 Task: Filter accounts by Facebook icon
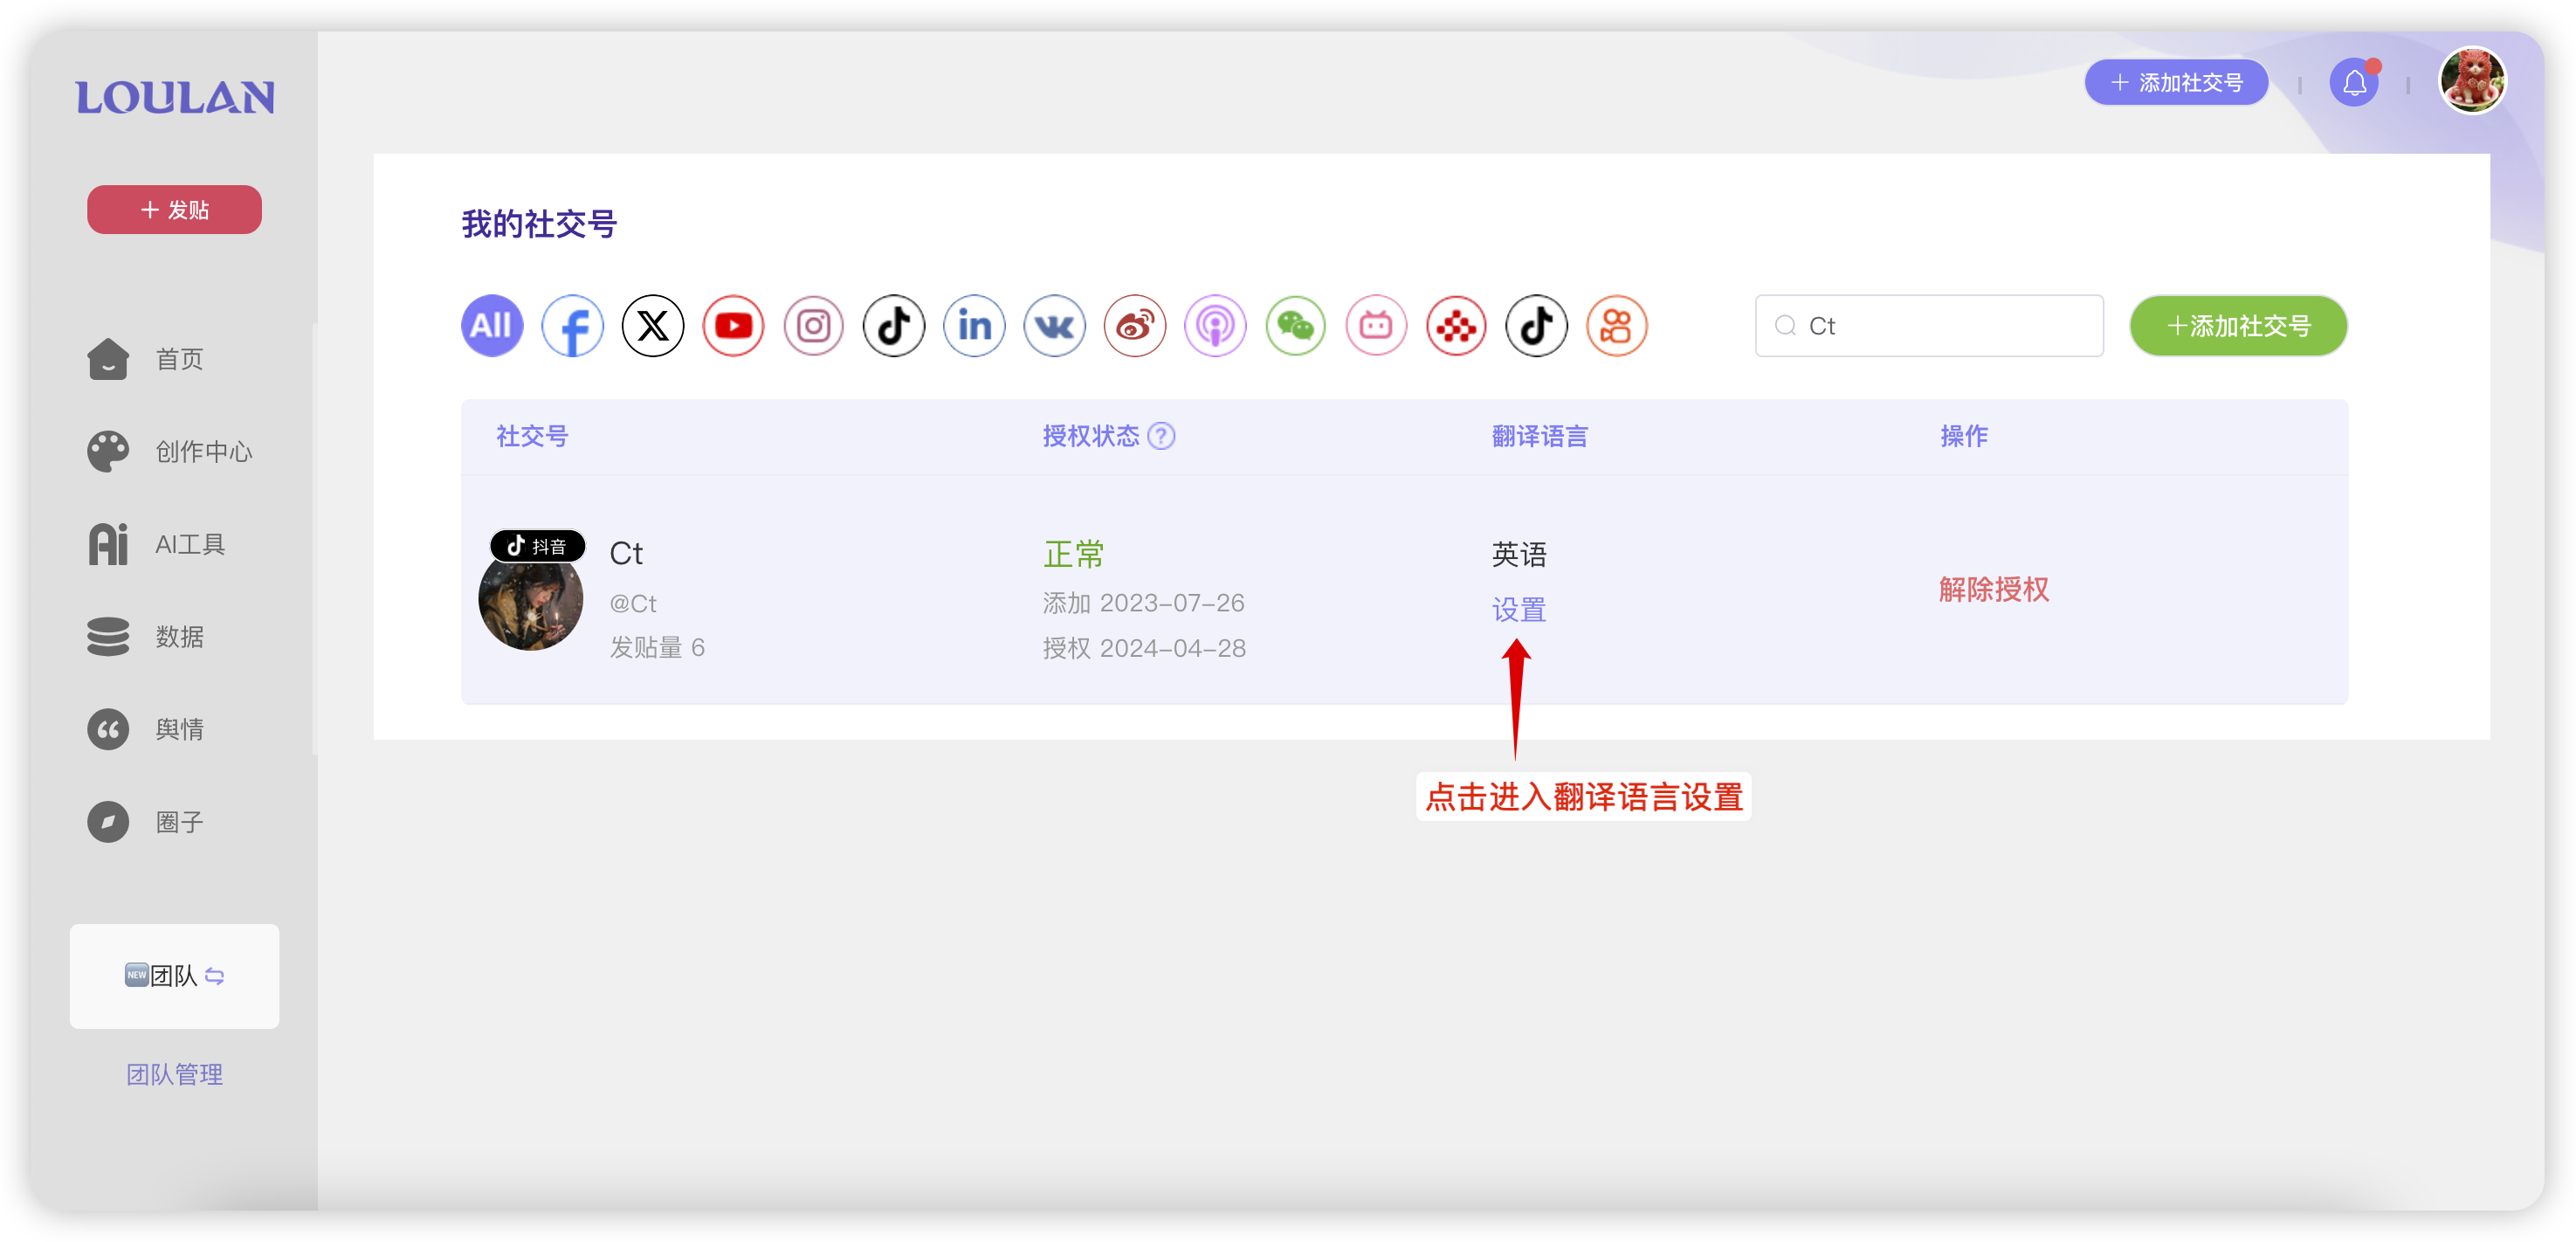[572, 326]
